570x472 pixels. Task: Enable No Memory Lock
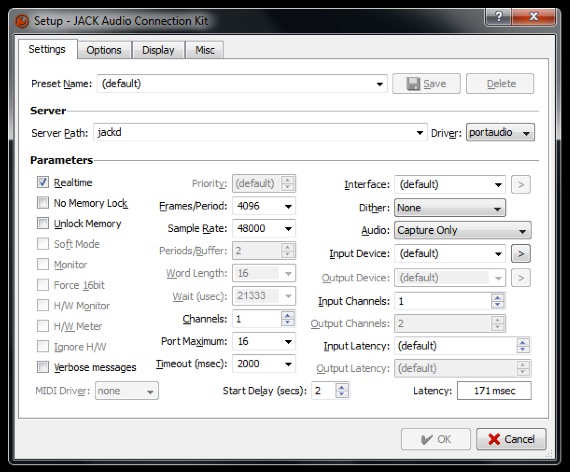[x=43, y=203]
